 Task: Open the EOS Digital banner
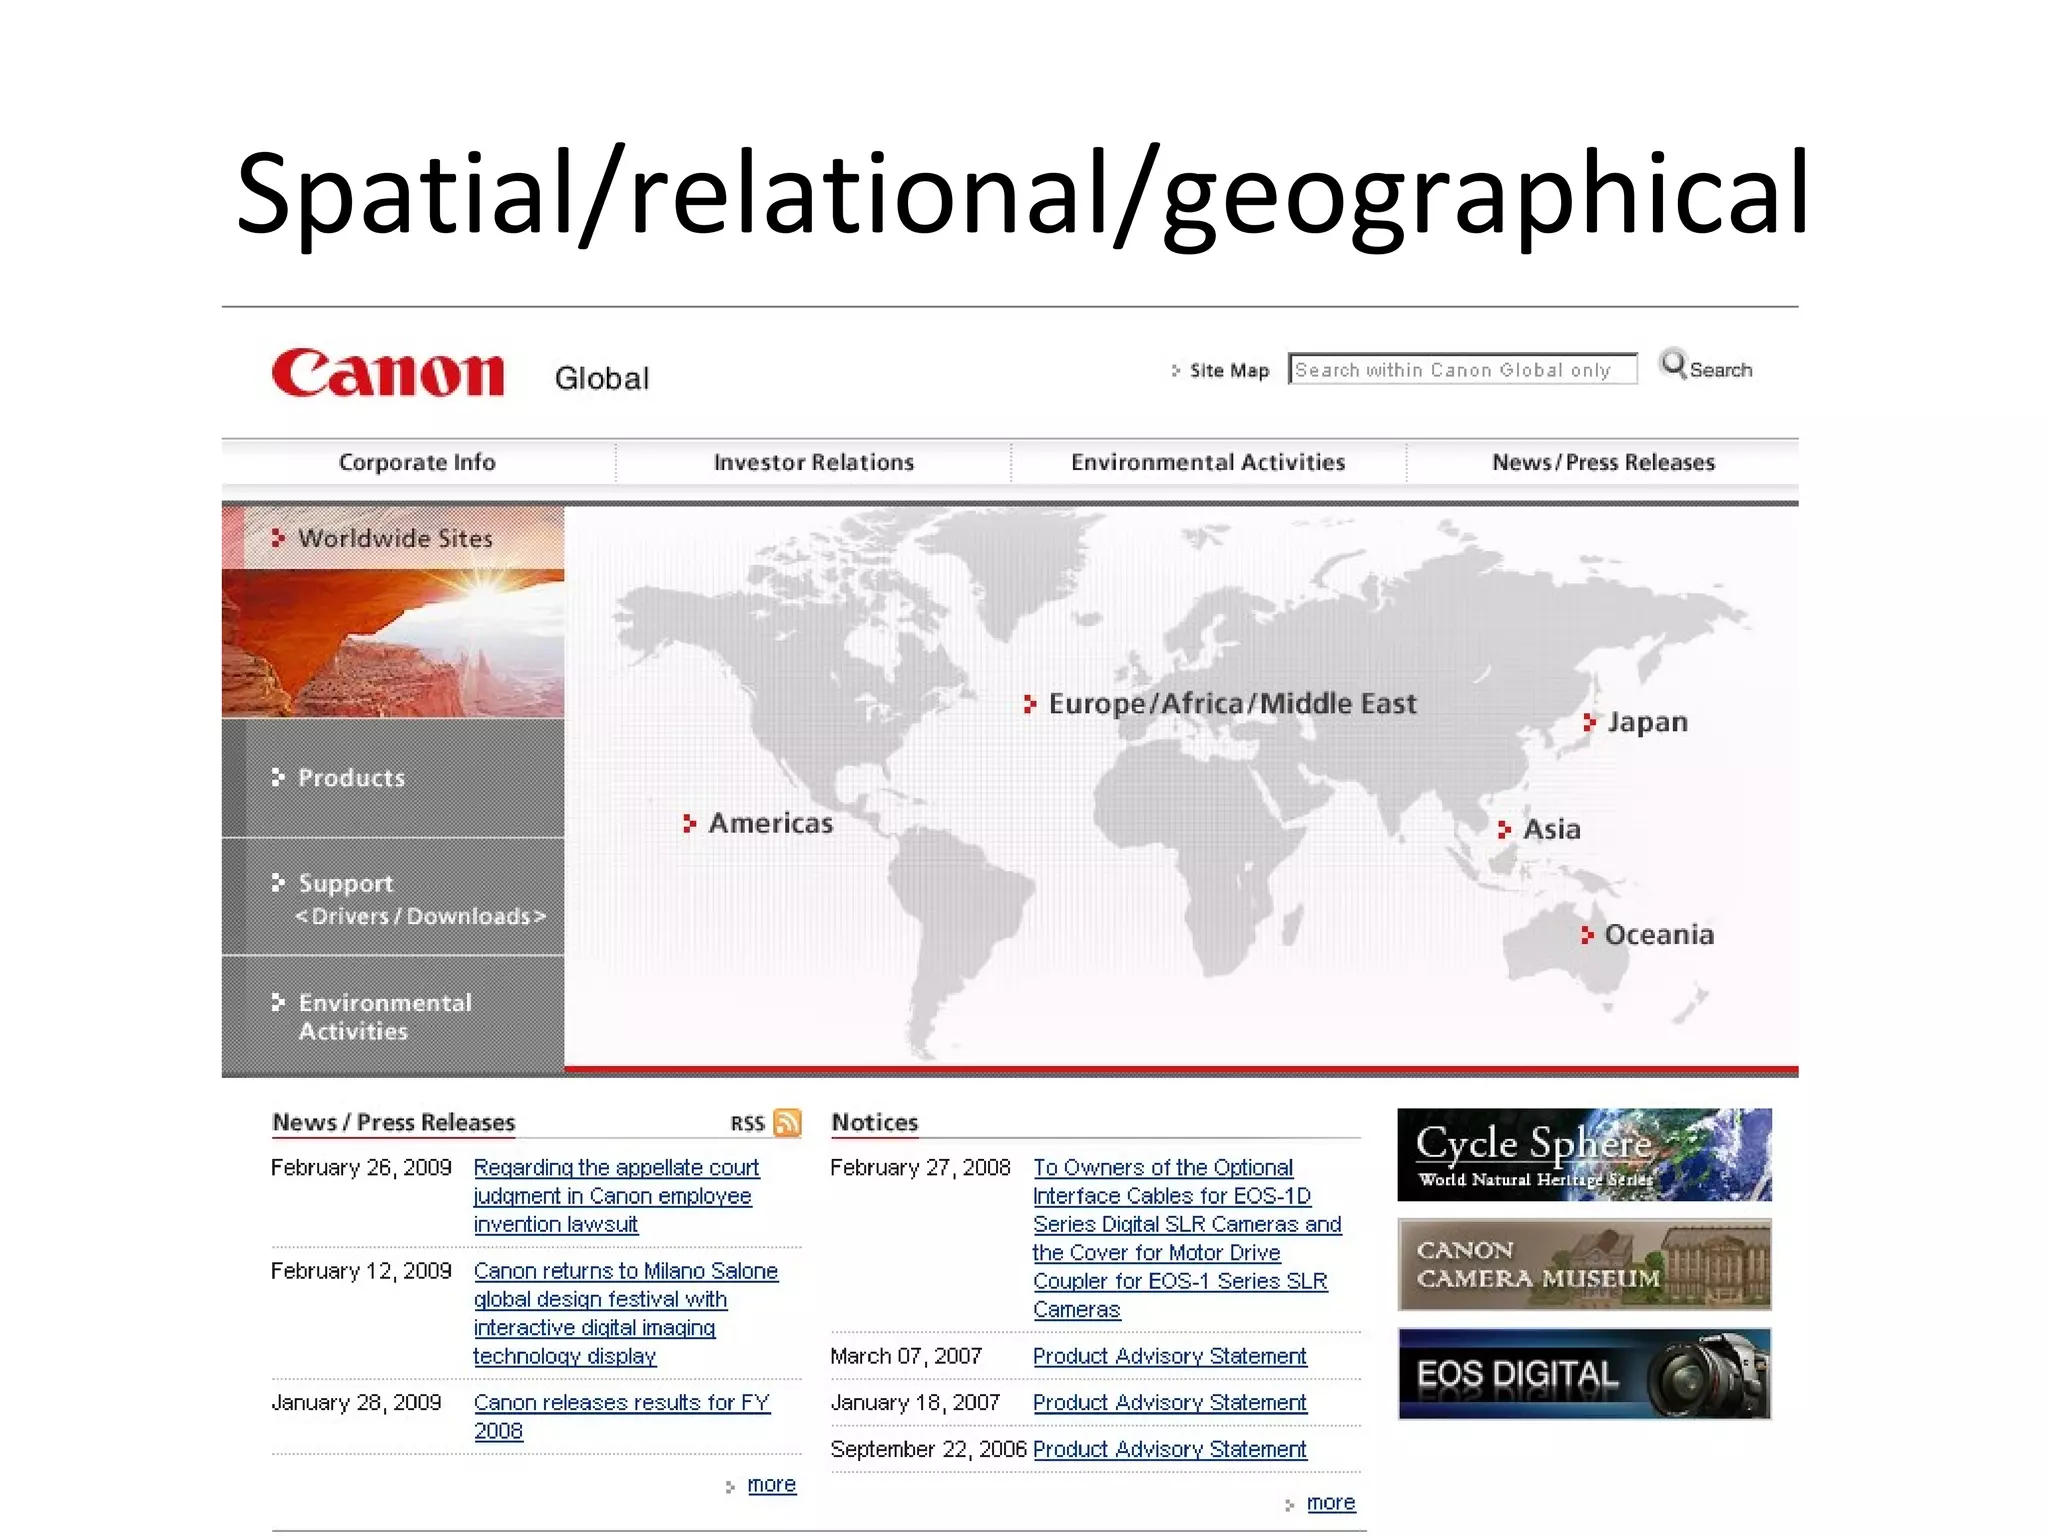pyautogui.click(x=1584, y=1374)
